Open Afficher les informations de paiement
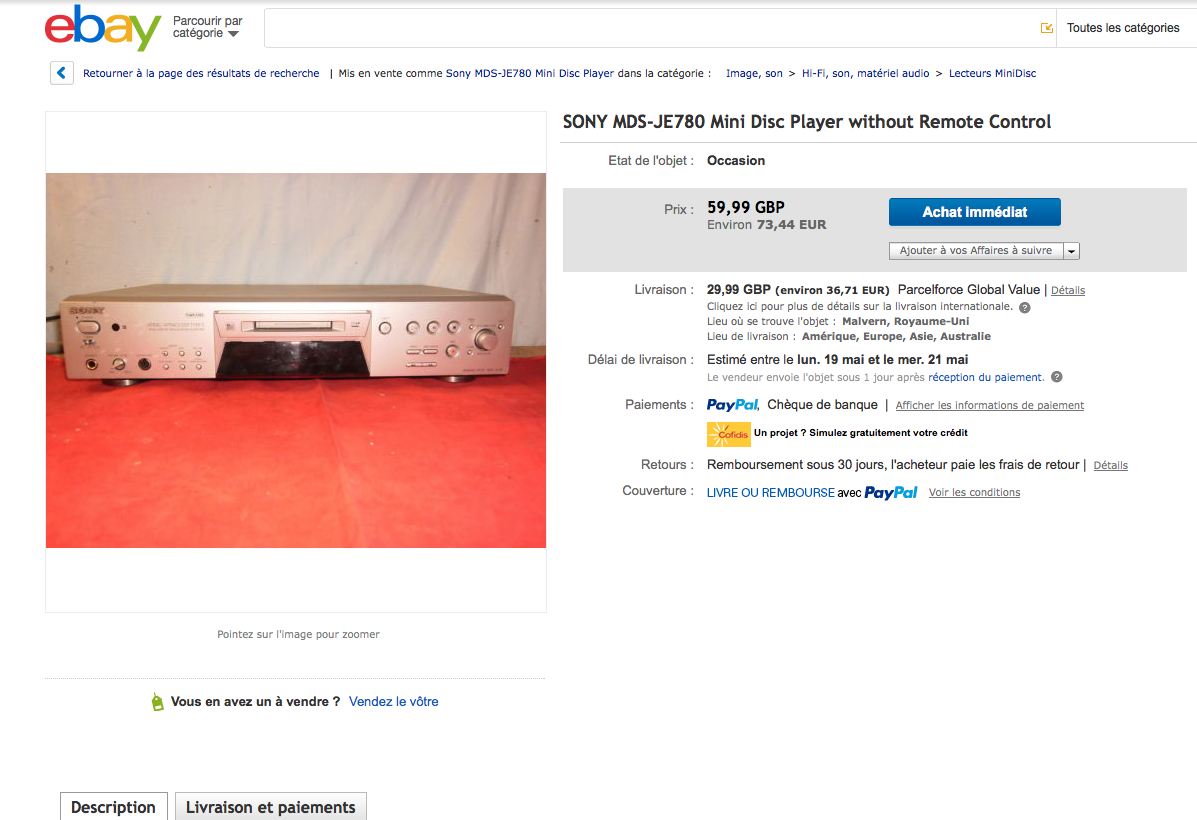The height and width of the screenshot is (820, 1197). [989, 405]
